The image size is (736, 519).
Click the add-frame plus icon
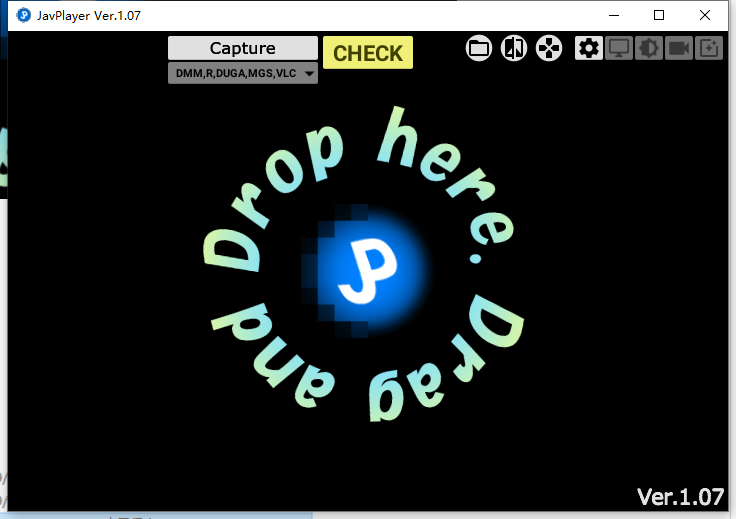point(709,48)
